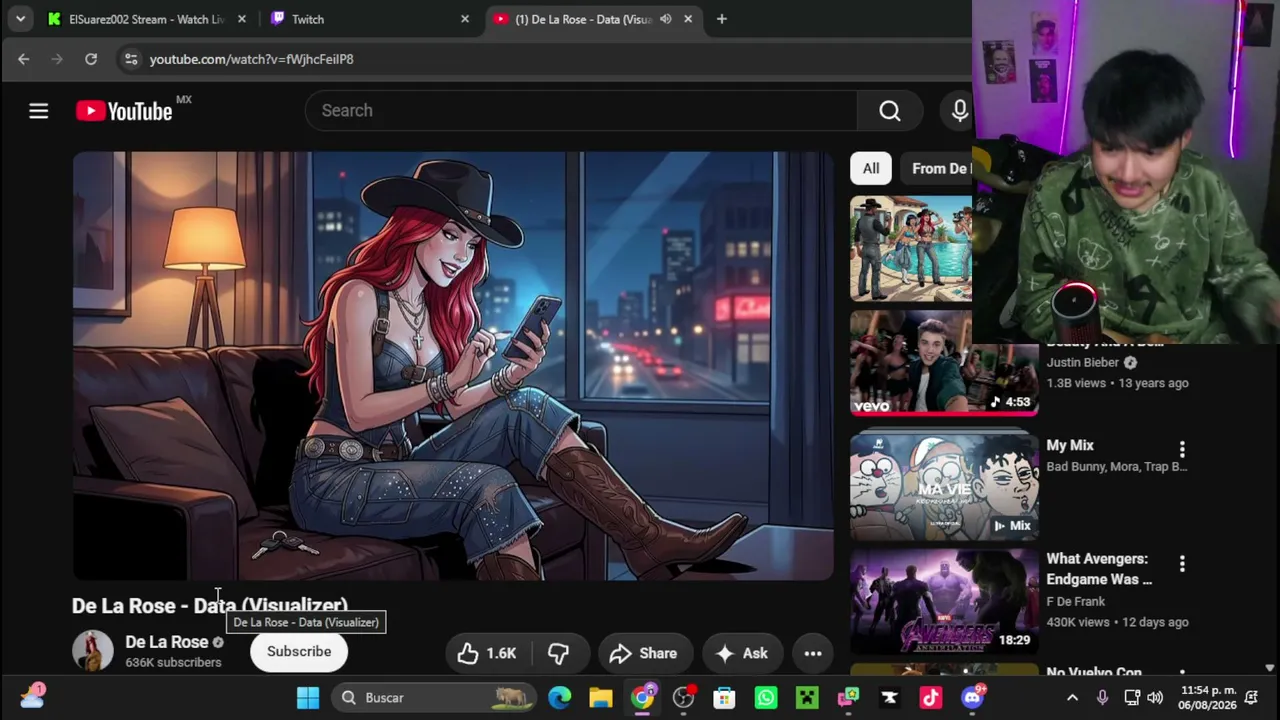Open the weather widget on the taskbar
This screenshot has height=720, width=1280.
coord(32,696)
